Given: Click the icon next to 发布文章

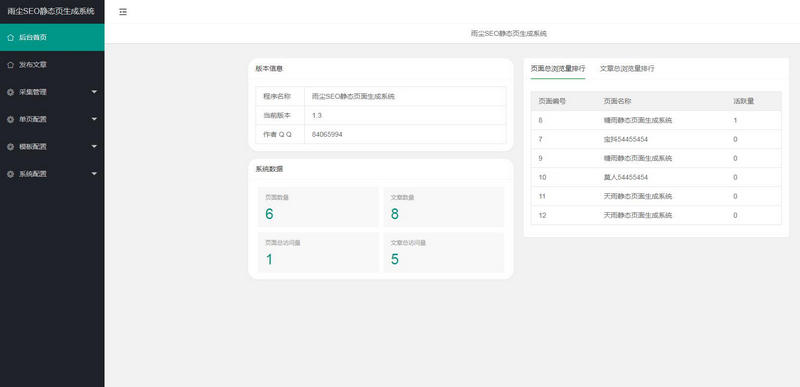Looking at the screenshot, I should 11,65.
